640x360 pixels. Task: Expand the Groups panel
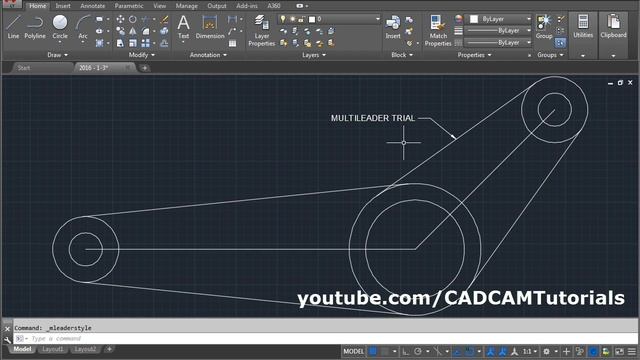tap(550, 55)
